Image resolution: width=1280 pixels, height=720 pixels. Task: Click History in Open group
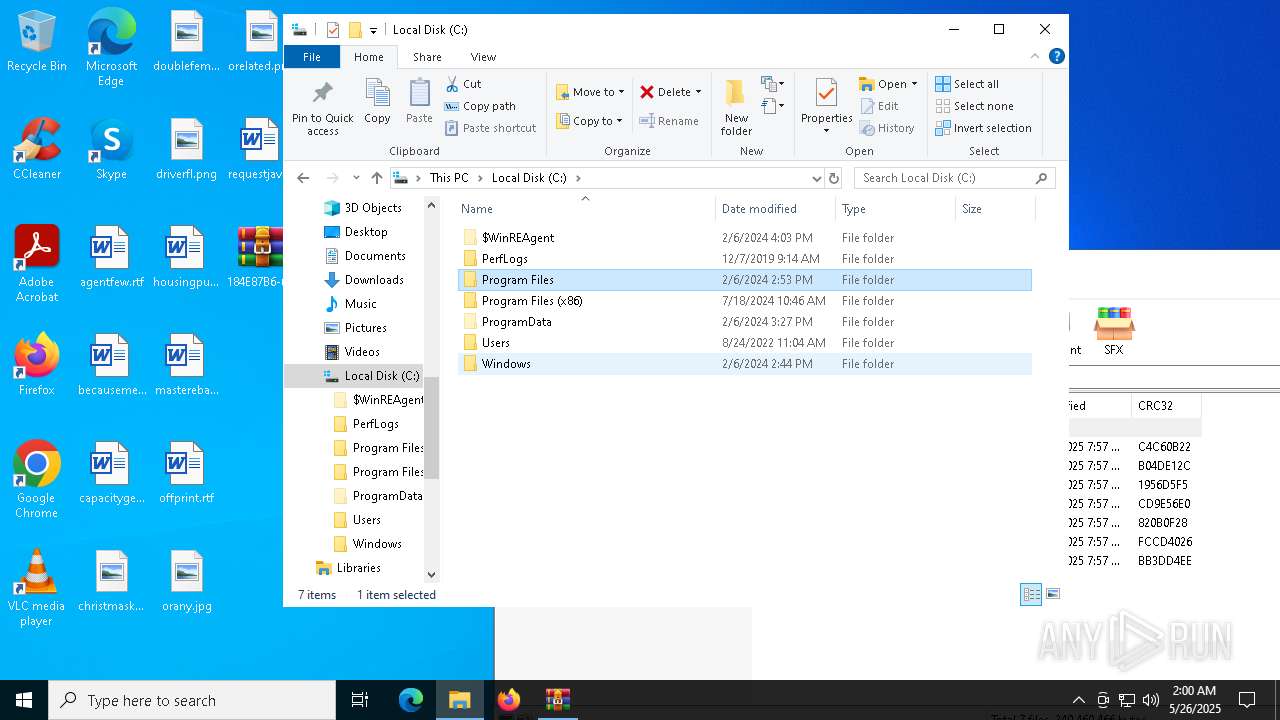pos(887,128)
